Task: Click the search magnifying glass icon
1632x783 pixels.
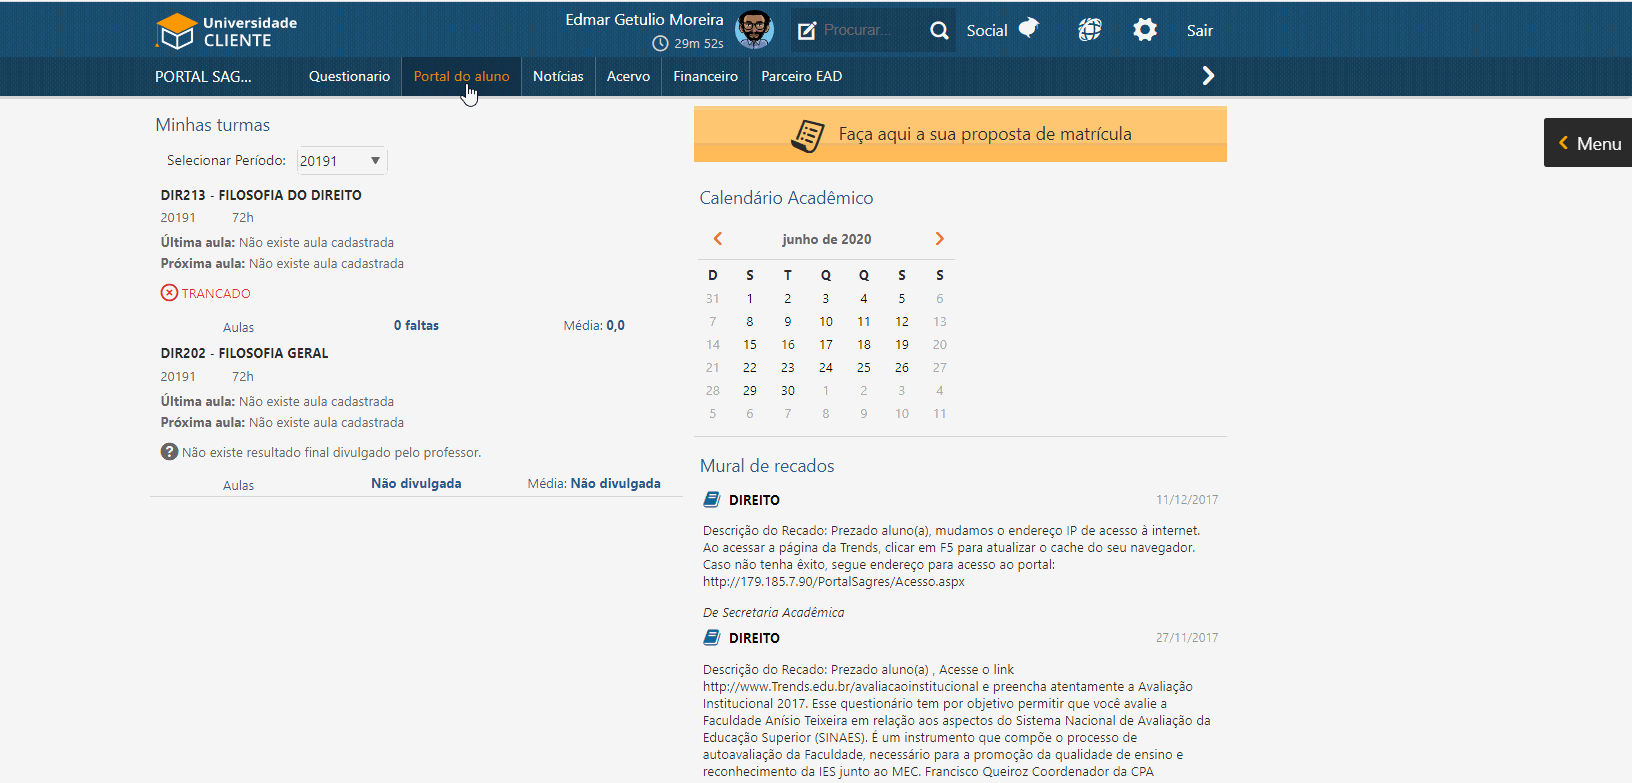Action: pyautogui.click(x=939, y=31)
